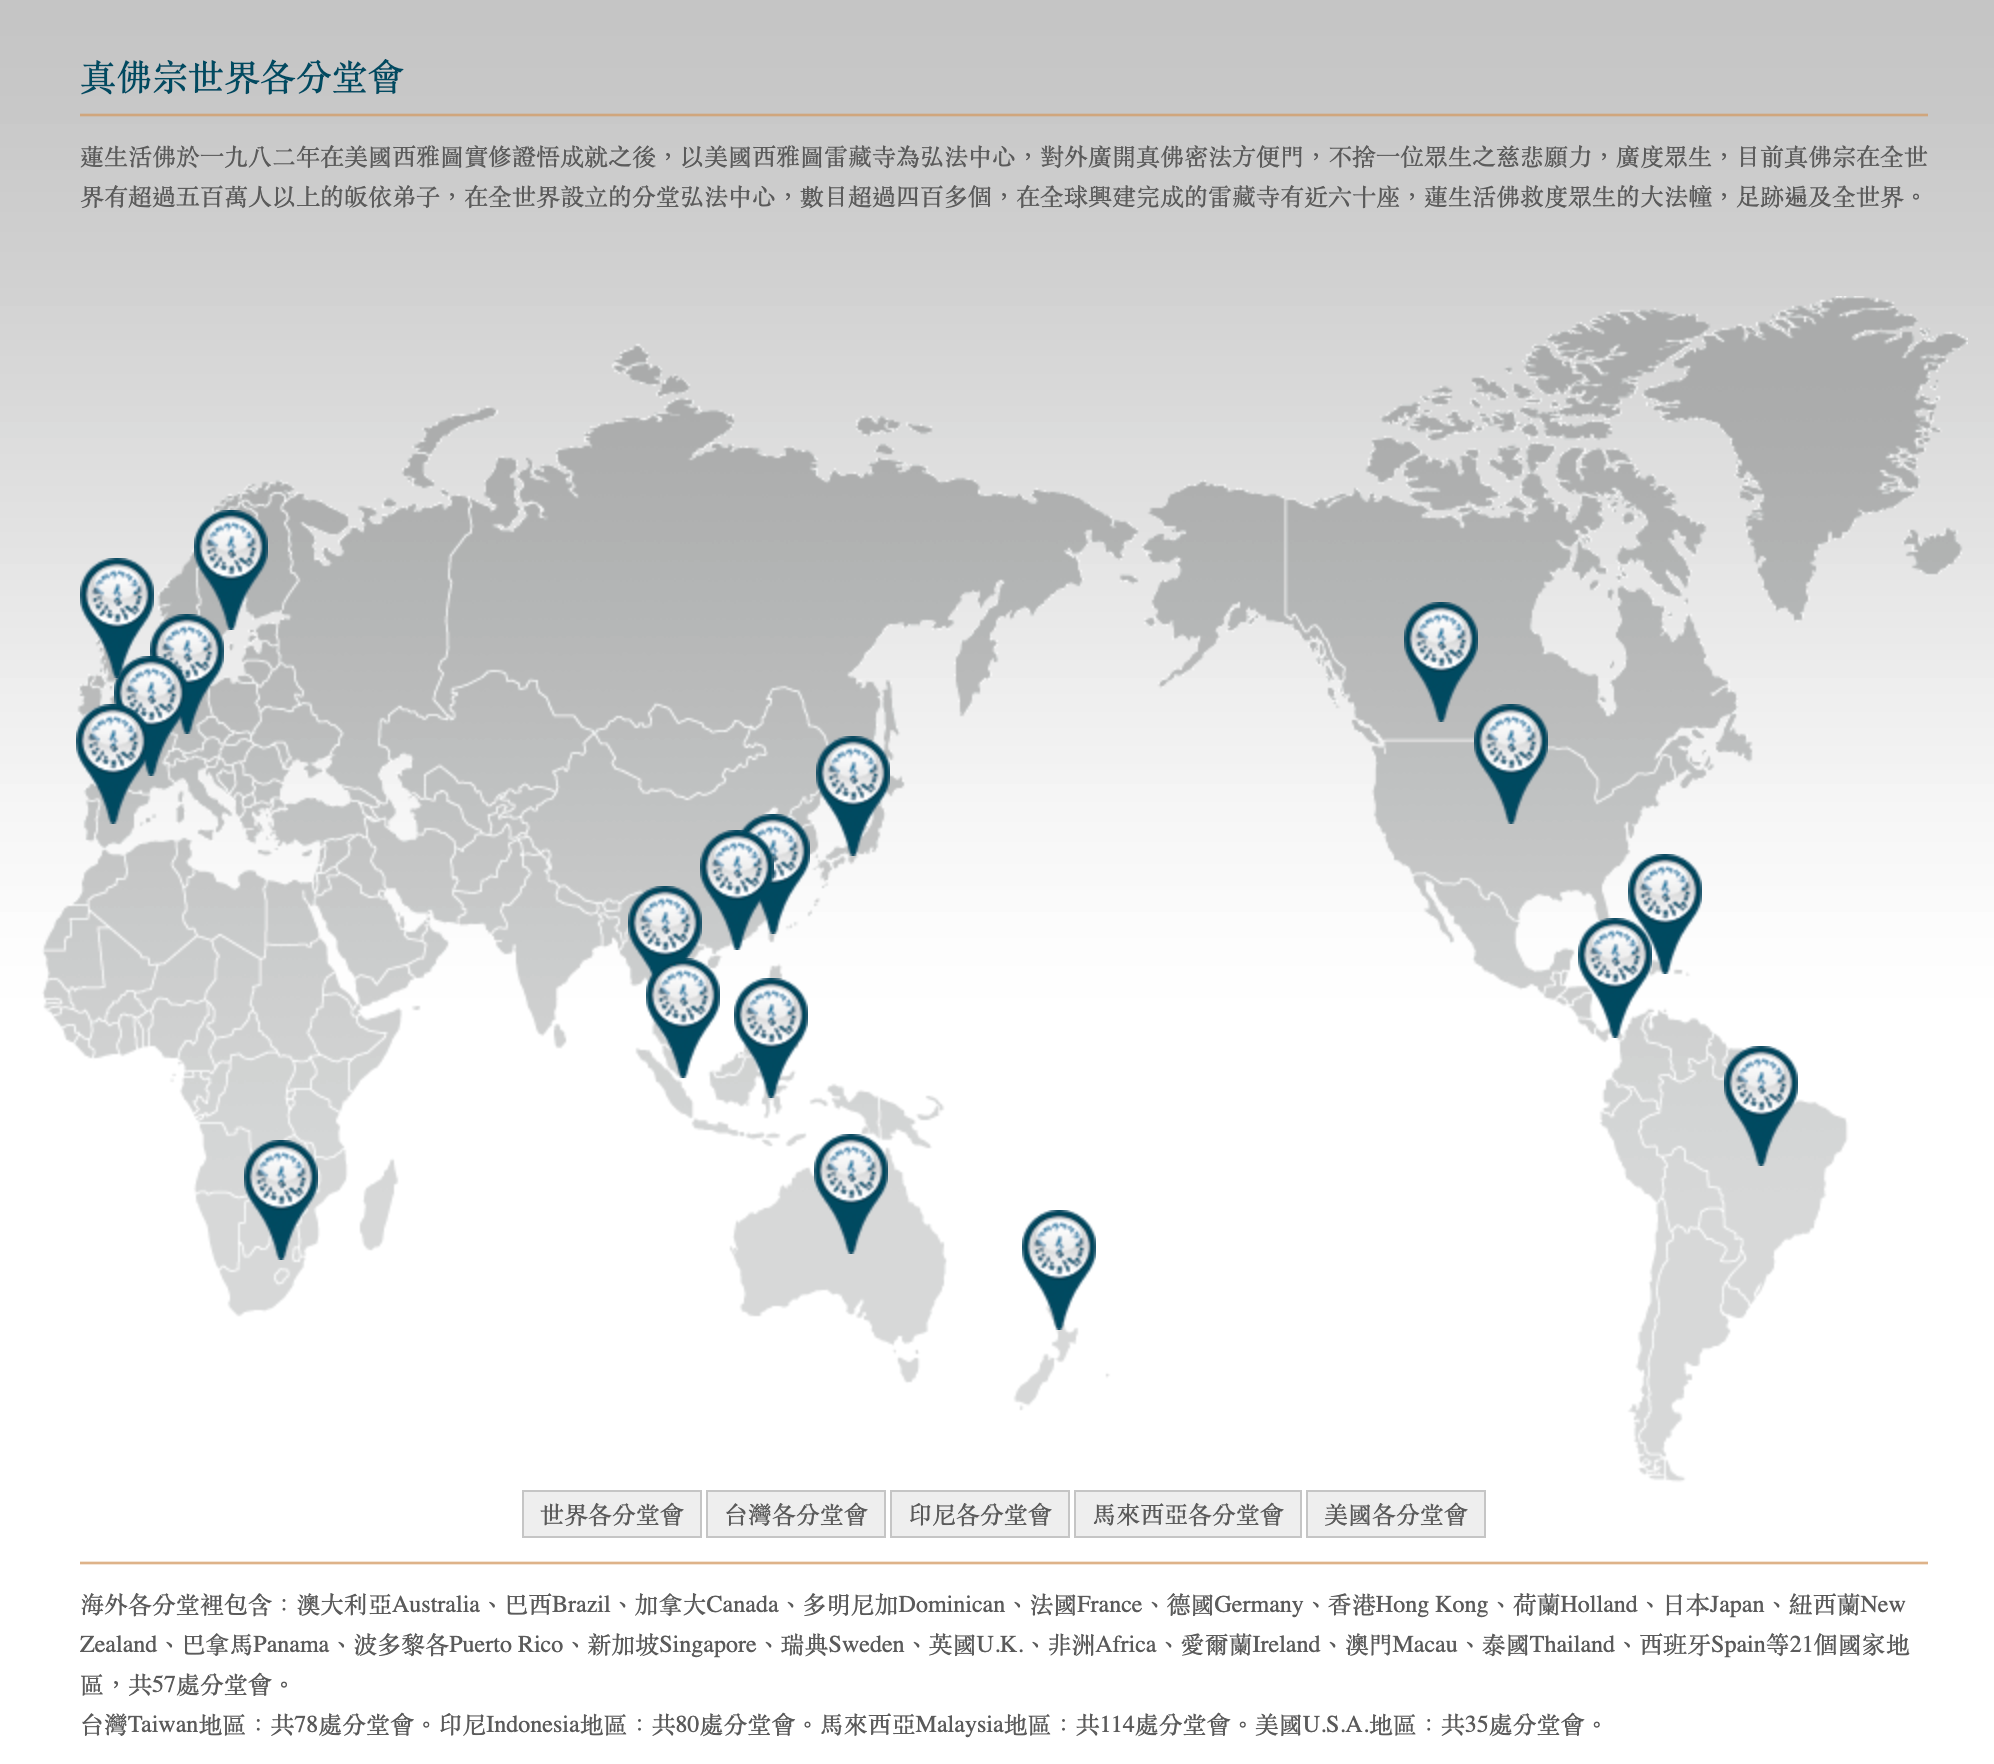The image size is (1994, 1764).
Task: Switch to 世界各分堂會 tab
Action: (612, 1514)
